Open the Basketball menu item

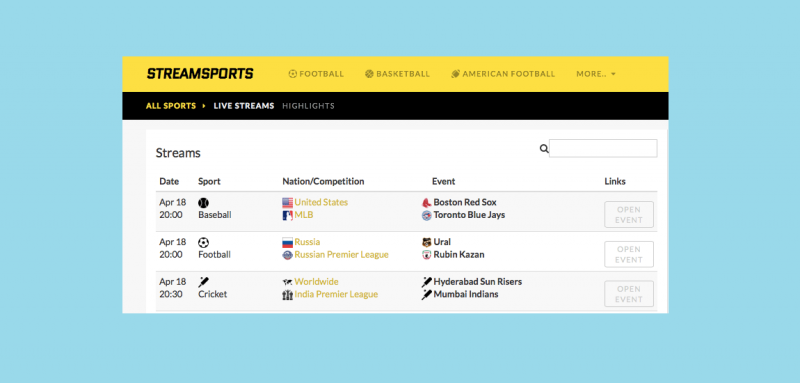tap(397, 74)
